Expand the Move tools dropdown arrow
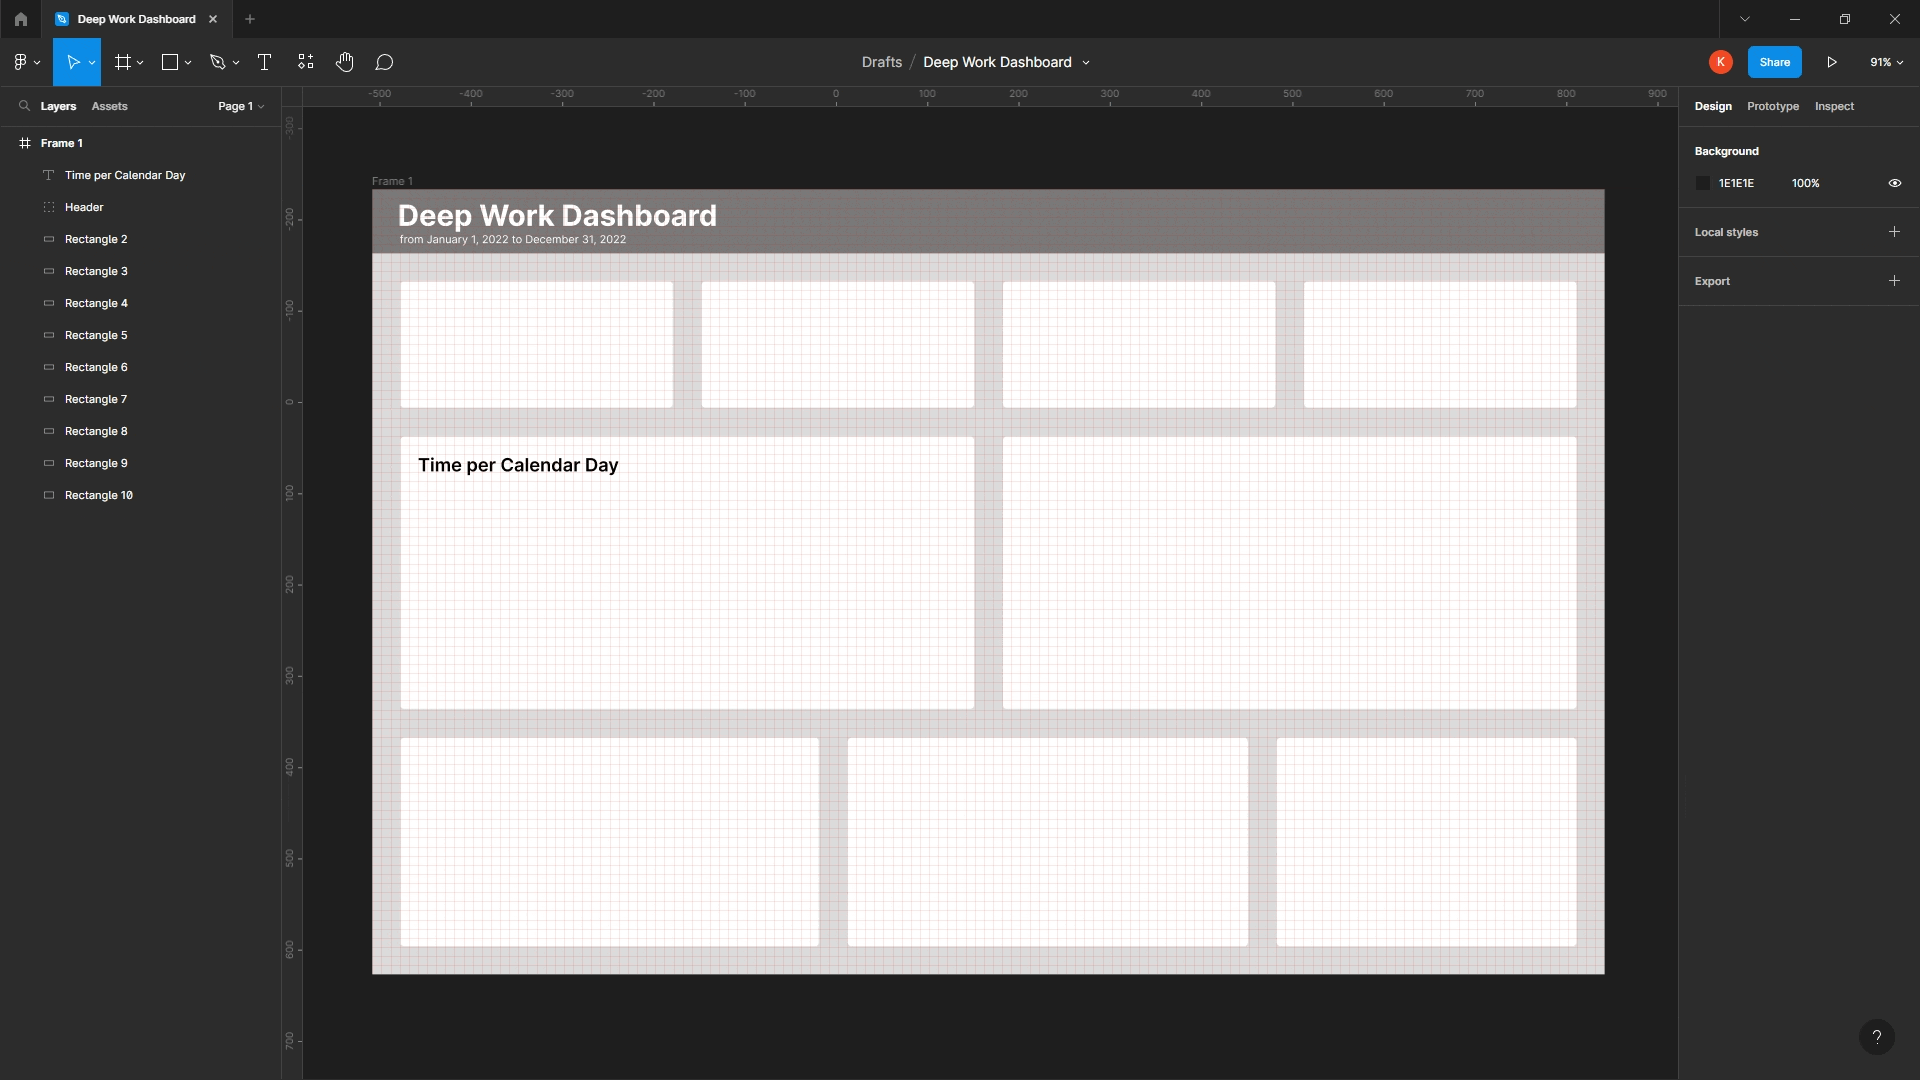Viewport: 1920px width, 1080px height. pyautogui.click(x=92, y=62)
